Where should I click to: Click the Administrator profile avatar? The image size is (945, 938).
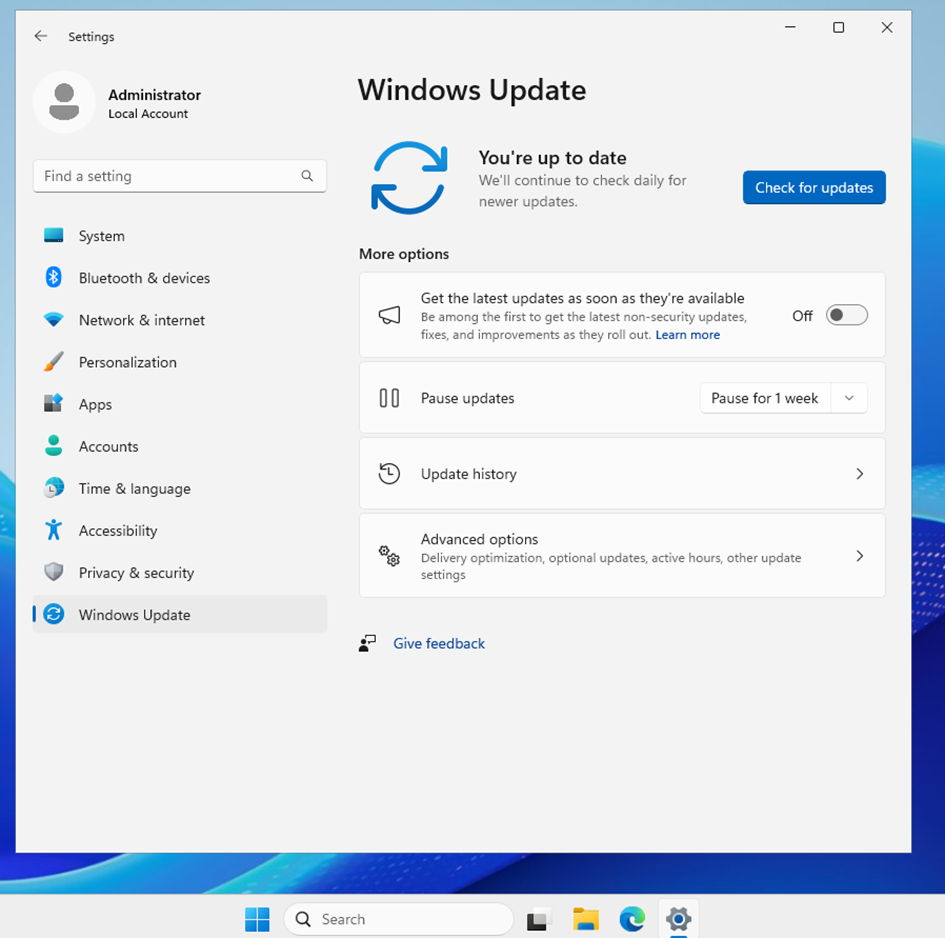(x=64, y=102)
